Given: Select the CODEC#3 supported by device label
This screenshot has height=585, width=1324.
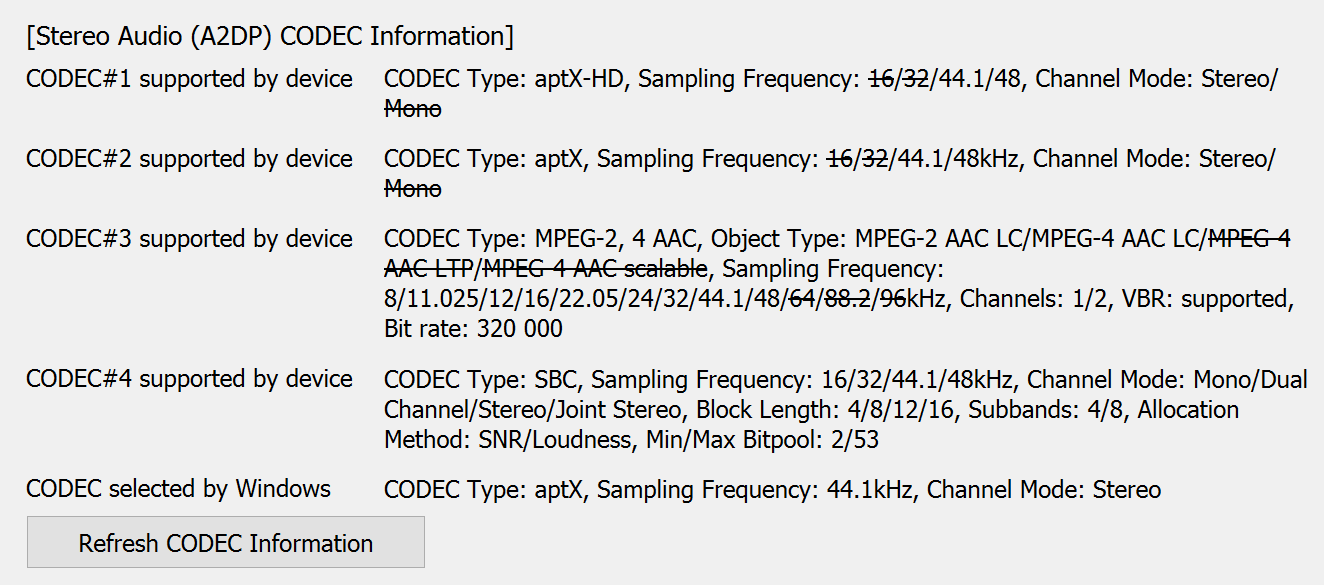Looking at the screenshot, I should point(189,239).
